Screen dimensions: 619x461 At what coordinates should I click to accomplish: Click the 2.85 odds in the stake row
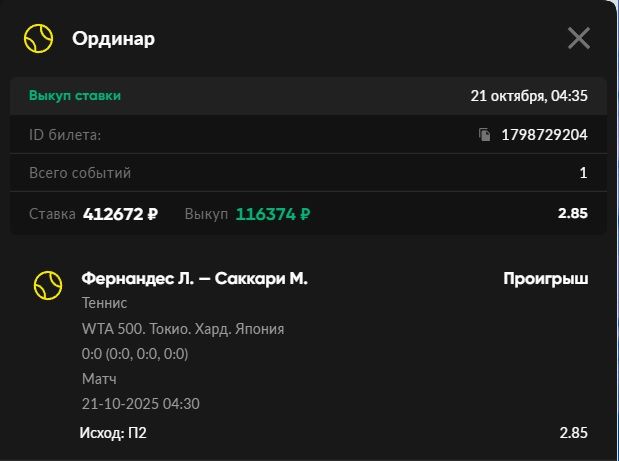point(573,213)
